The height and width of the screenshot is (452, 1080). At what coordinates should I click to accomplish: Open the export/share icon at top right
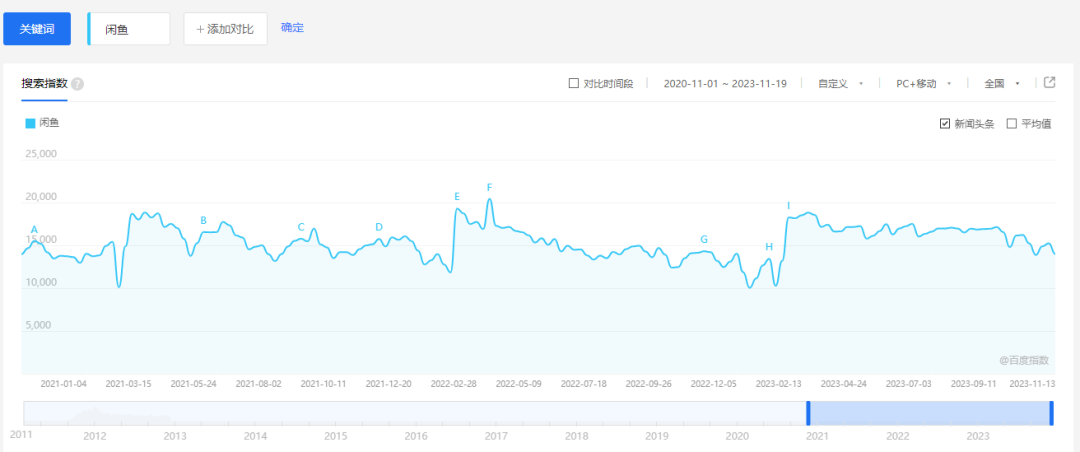(x=1050, y=82)
